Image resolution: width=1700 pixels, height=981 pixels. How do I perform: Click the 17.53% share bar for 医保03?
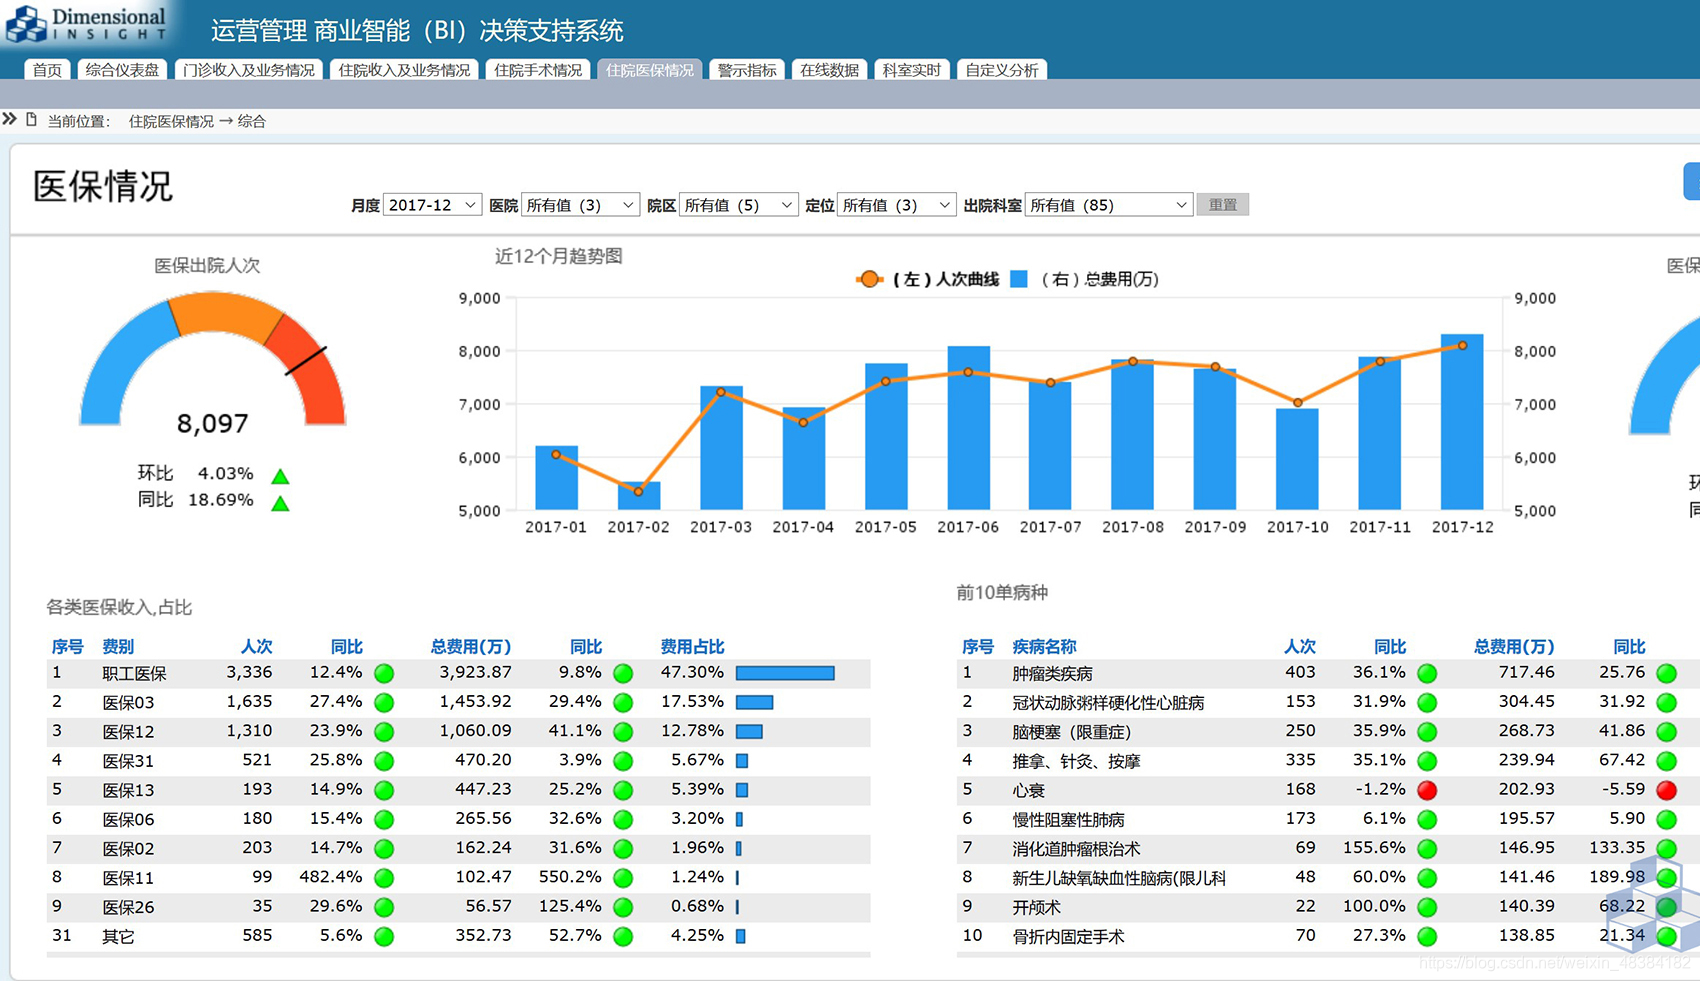(754, 702)
